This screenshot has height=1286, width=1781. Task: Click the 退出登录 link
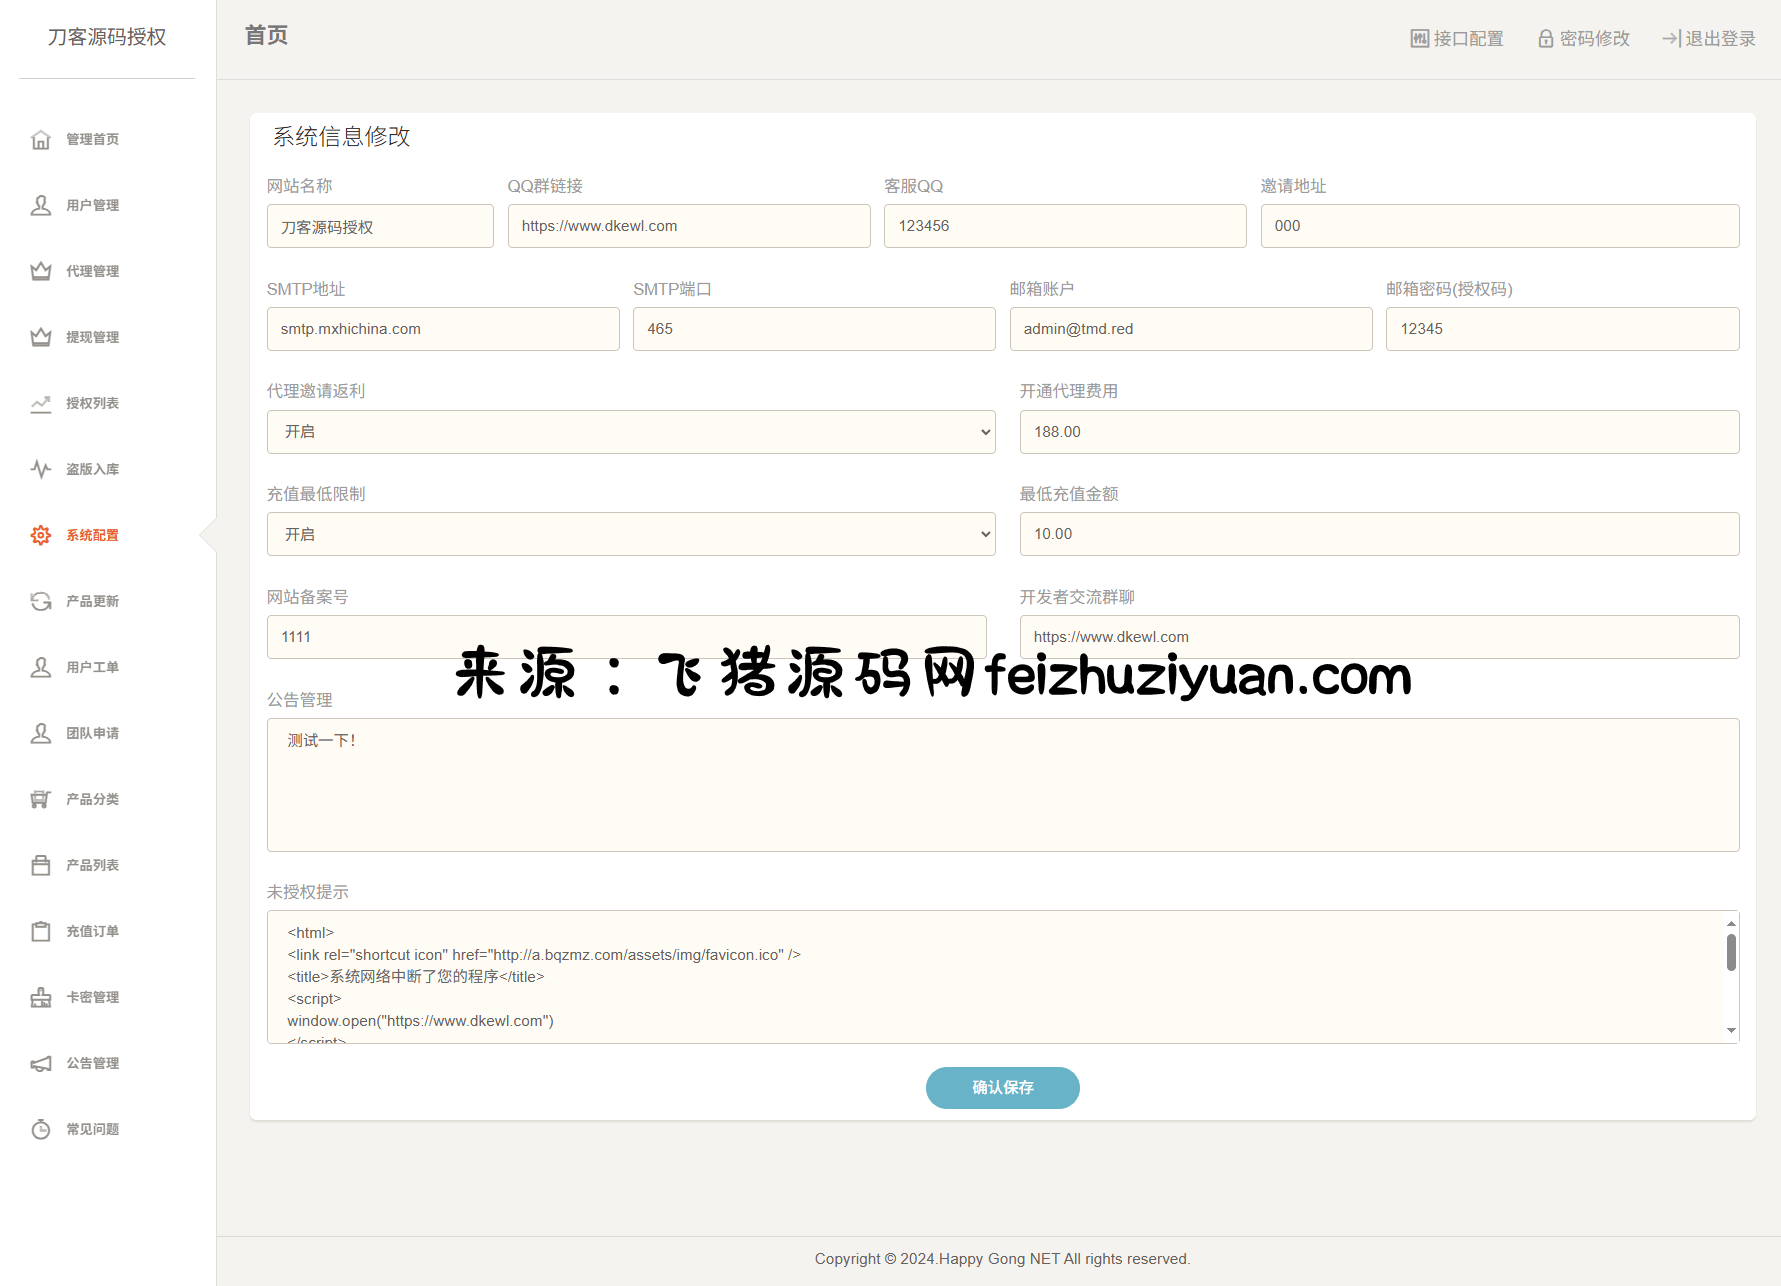pyautogui.click(x=1709, y=39)
